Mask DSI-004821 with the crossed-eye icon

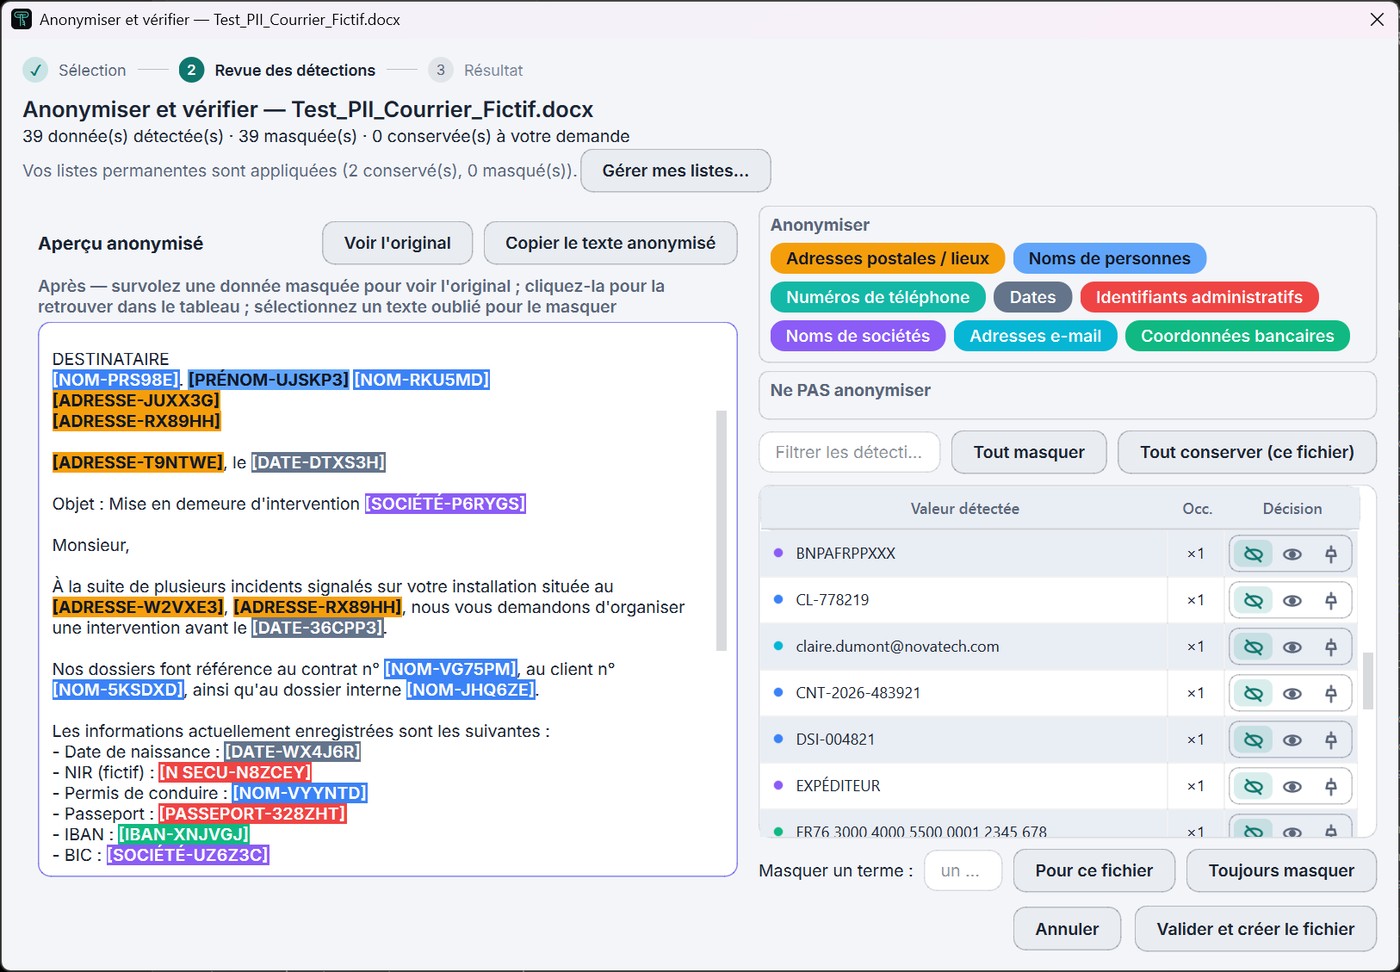pos(1253,740)
